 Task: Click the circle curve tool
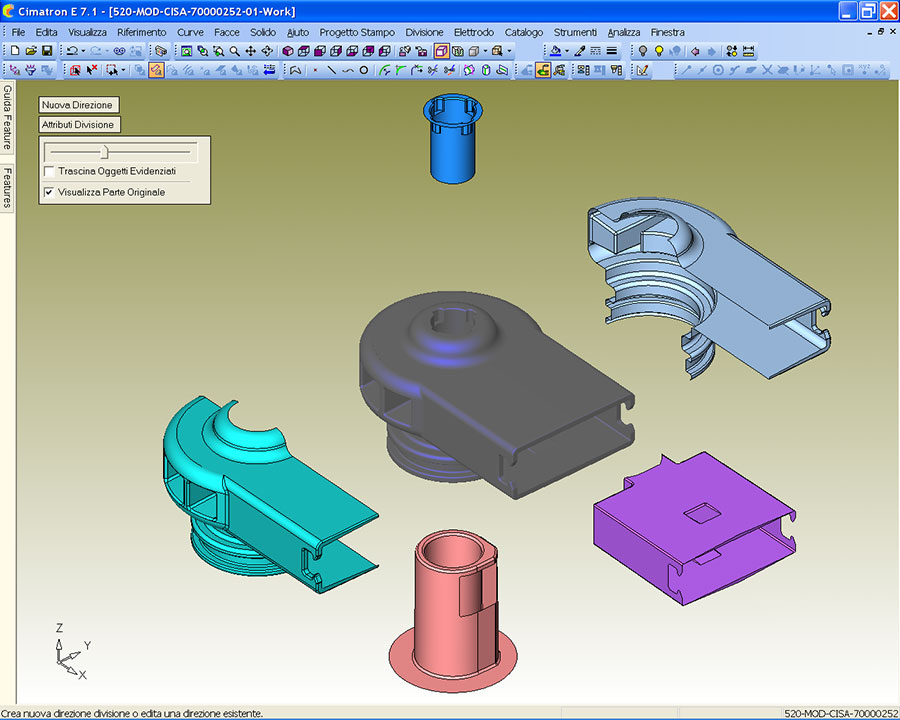[363, 70]
